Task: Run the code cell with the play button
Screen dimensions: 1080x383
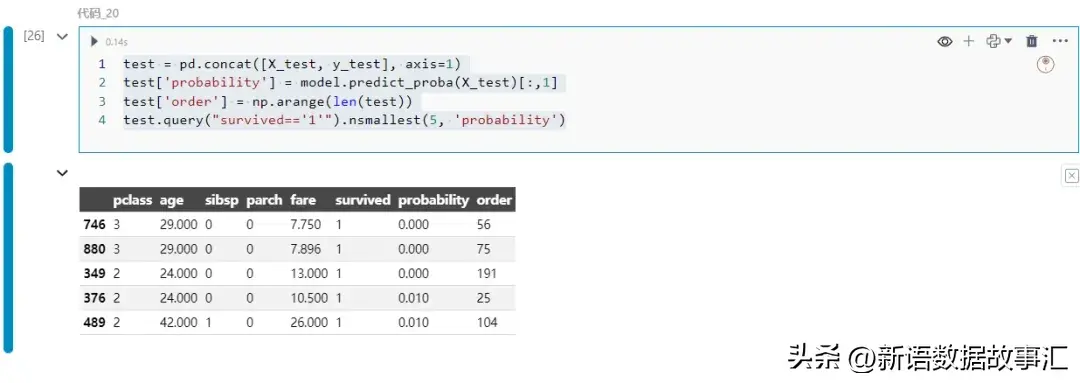Action: pos(94,41)
